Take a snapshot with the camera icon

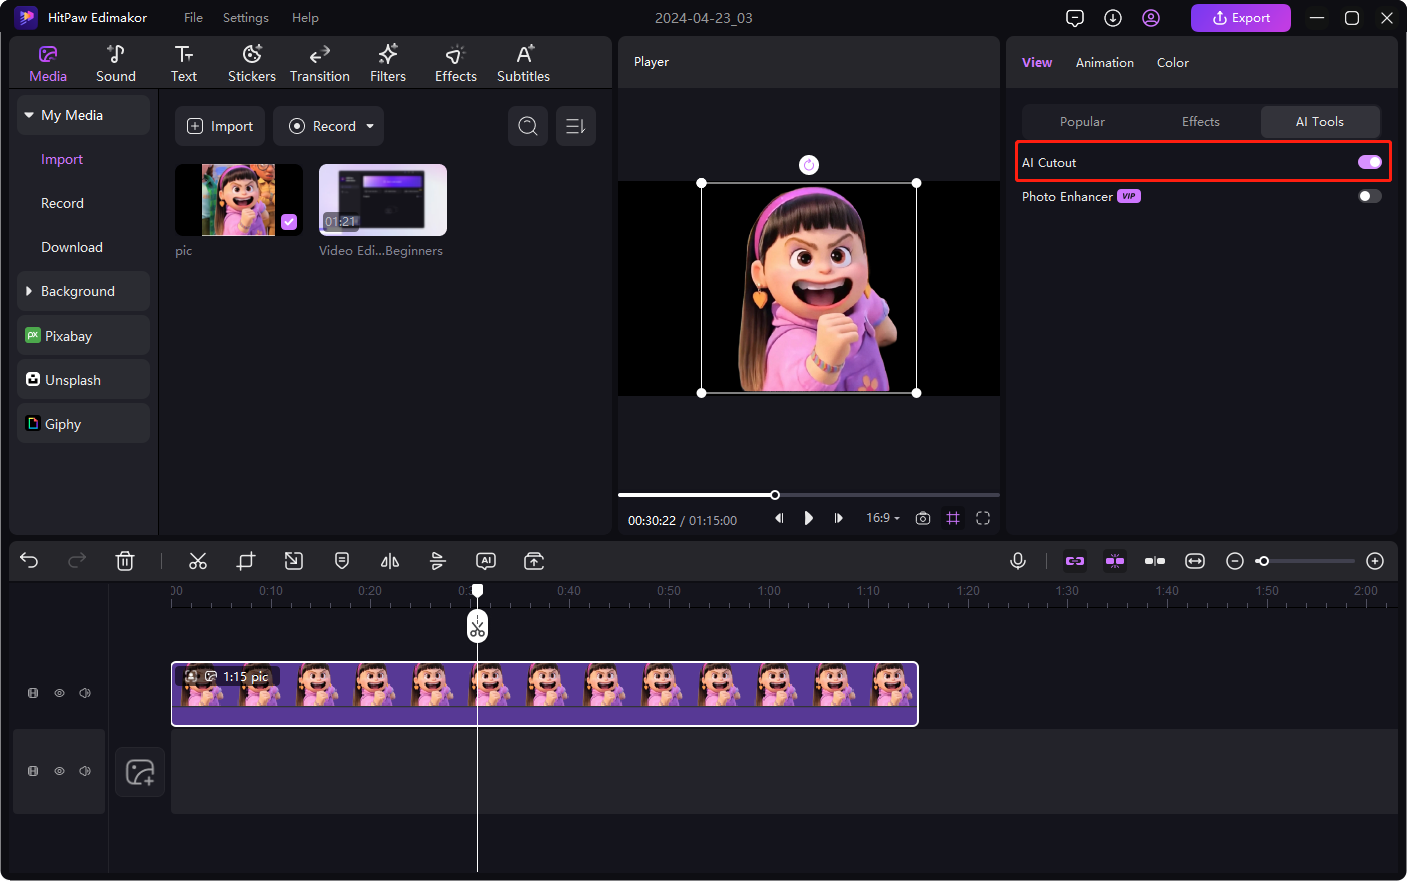tap(923, 518)
